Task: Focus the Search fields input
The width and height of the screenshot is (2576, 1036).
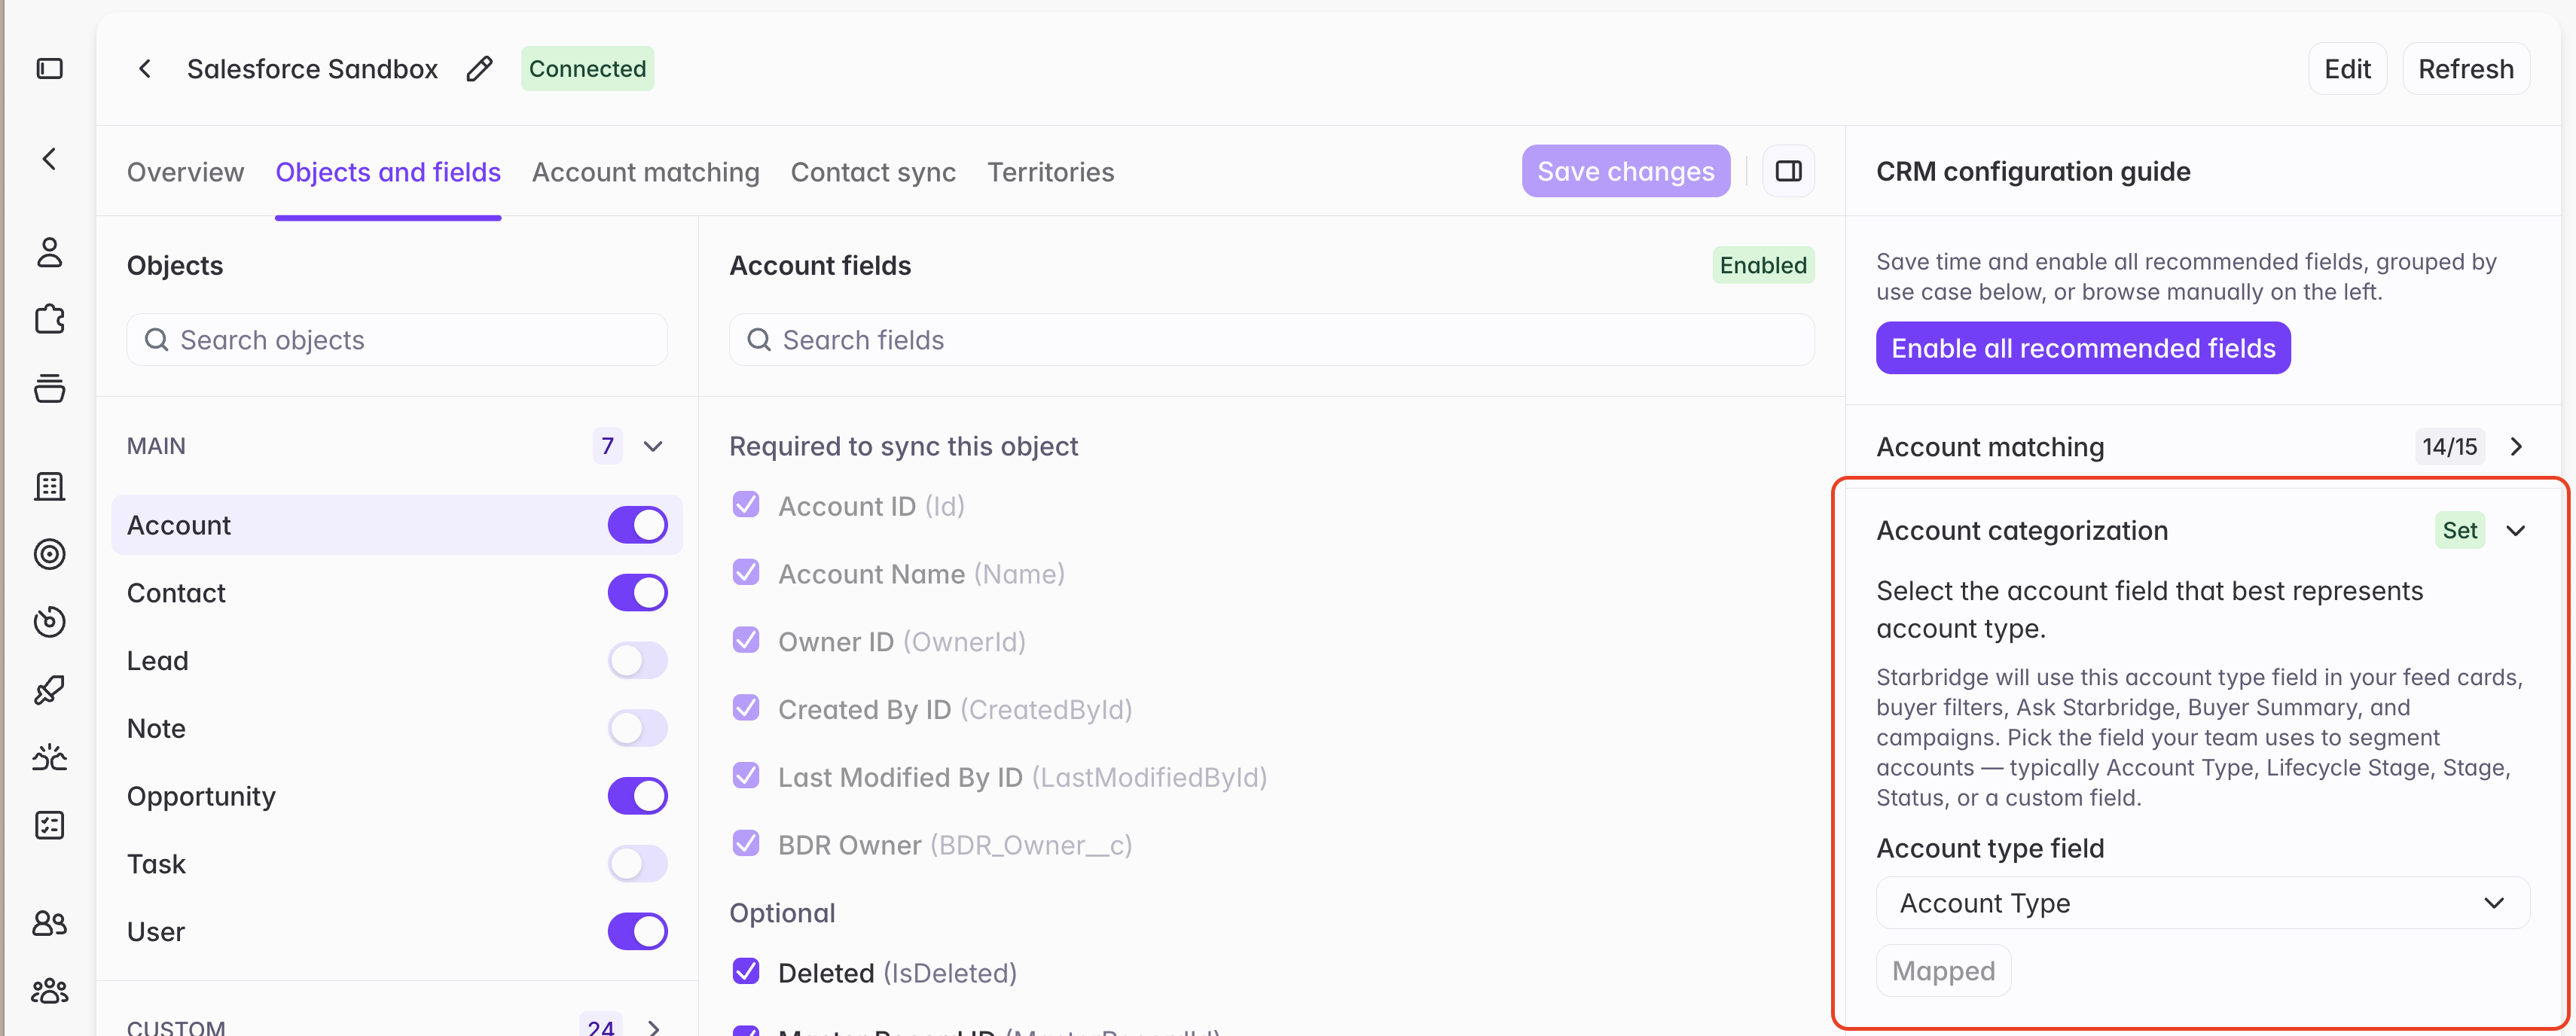Action: pyautogui.click(x=1271, y=340)
